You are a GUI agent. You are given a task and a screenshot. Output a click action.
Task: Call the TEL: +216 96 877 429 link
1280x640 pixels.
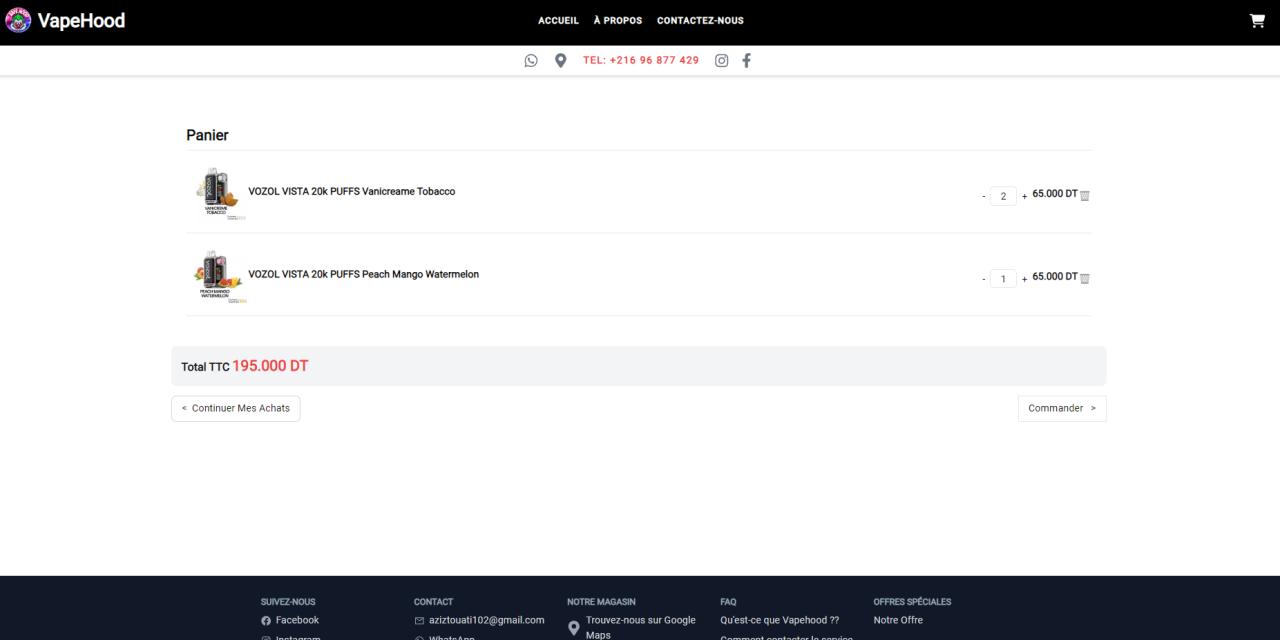point(641,60)
